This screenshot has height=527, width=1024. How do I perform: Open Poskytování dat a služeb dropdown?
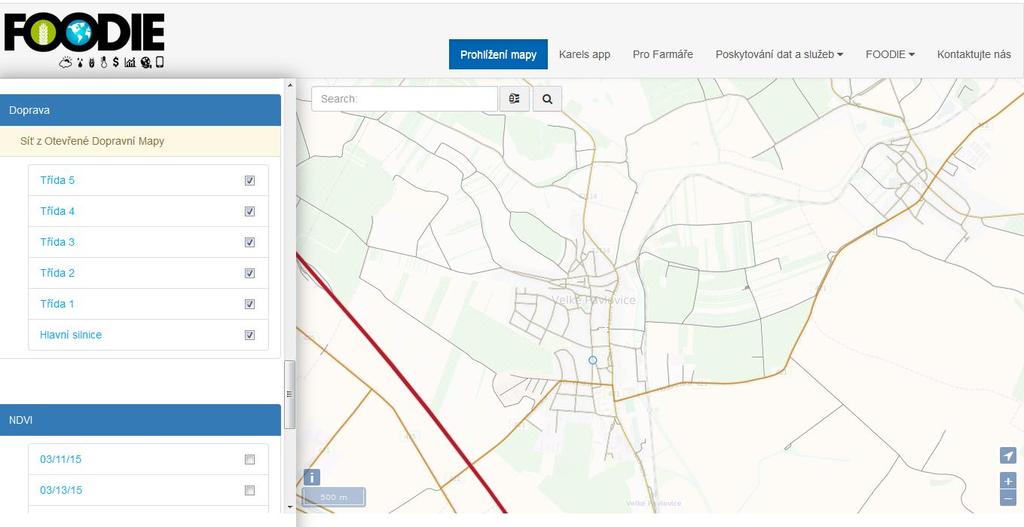(x=779, y=54)
